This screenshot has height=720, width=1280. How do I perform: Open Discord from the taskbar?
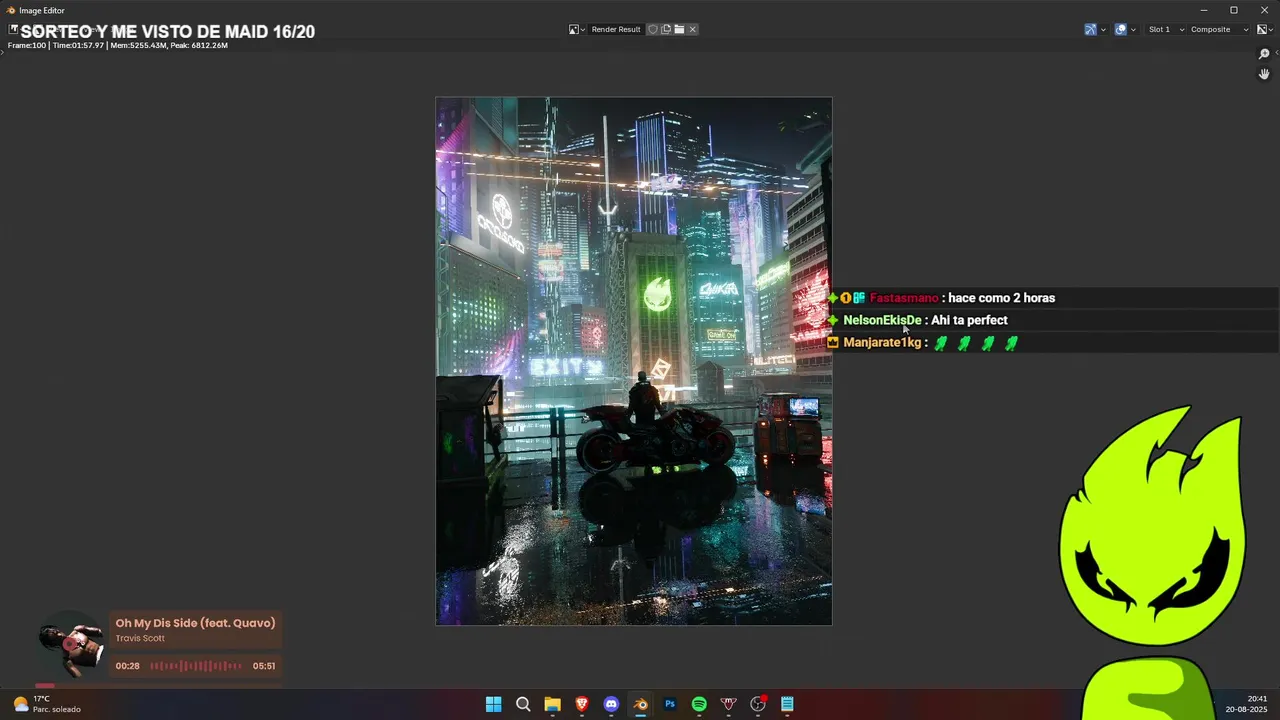pyautogui.click(x=611, y=704)
